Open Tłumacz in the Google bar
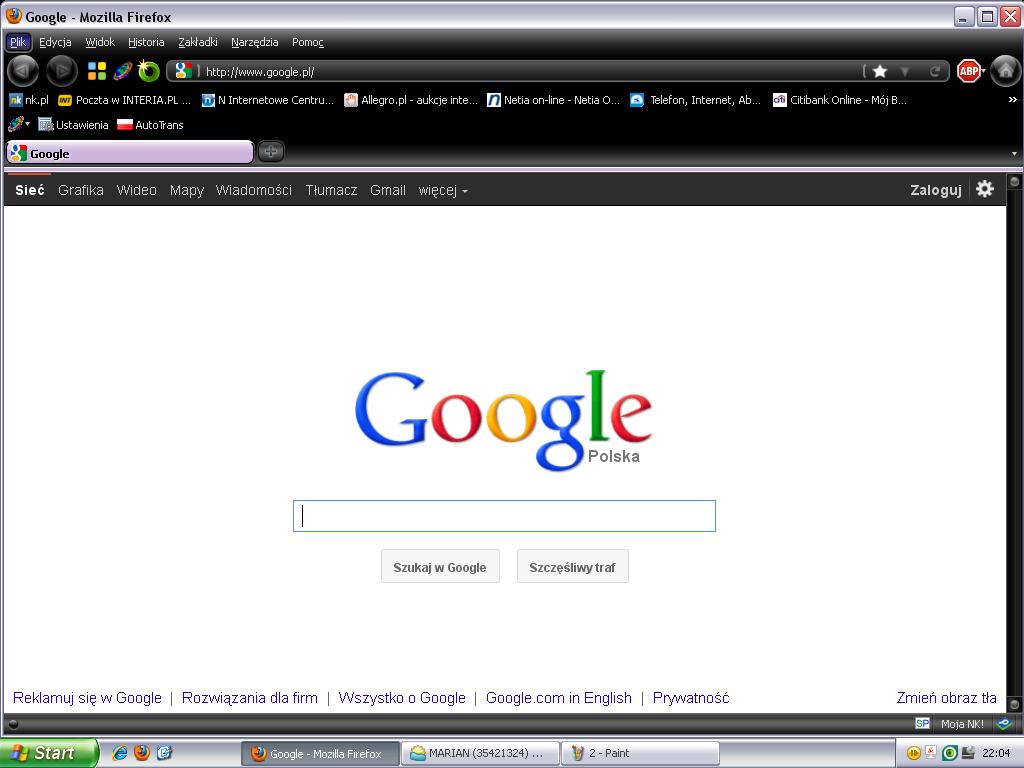This screenshot has height=768, width=1024. [331, 190]
